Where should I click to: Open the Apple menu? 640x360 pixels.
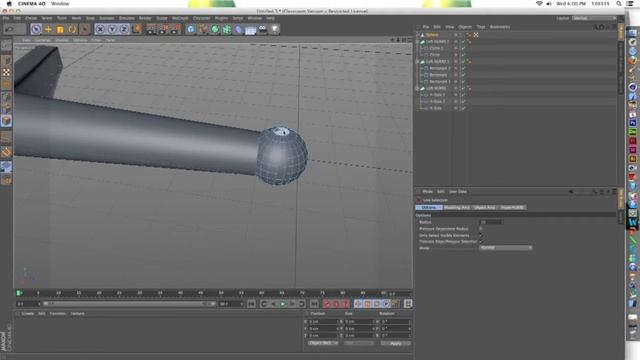point(9,4)
